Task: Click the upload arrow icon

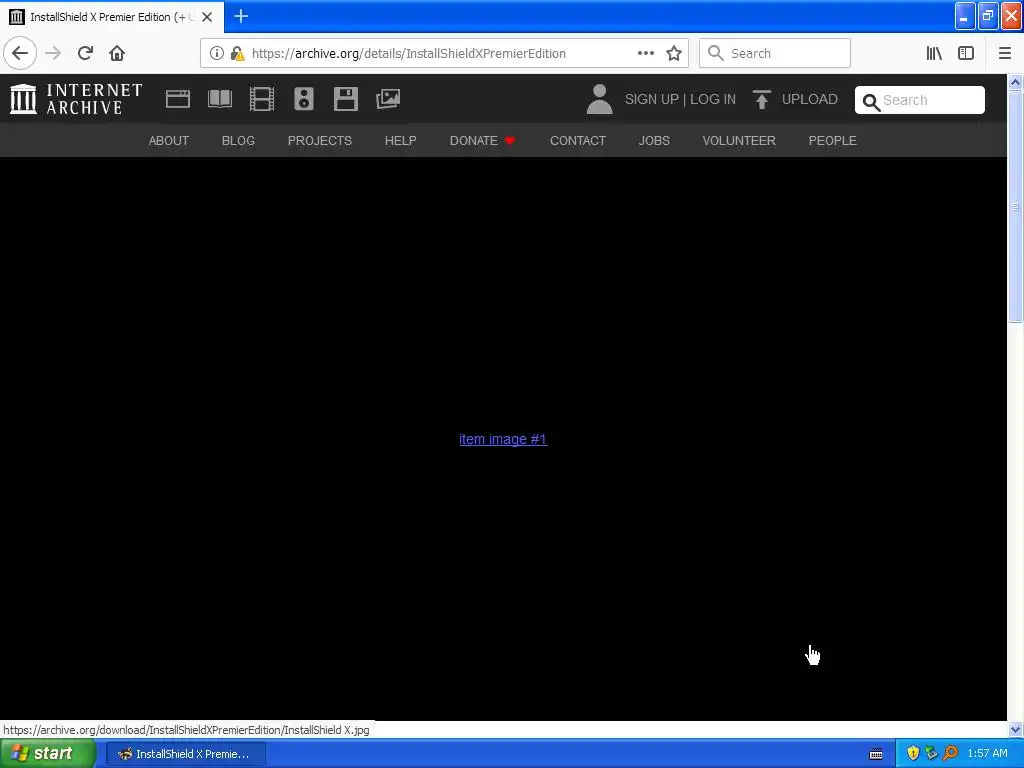Action: click(x=761, y=99)
